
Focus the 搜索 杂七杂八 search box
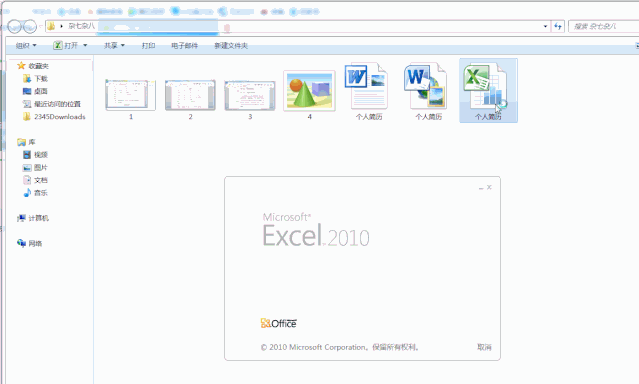click(x=603, y=26)
